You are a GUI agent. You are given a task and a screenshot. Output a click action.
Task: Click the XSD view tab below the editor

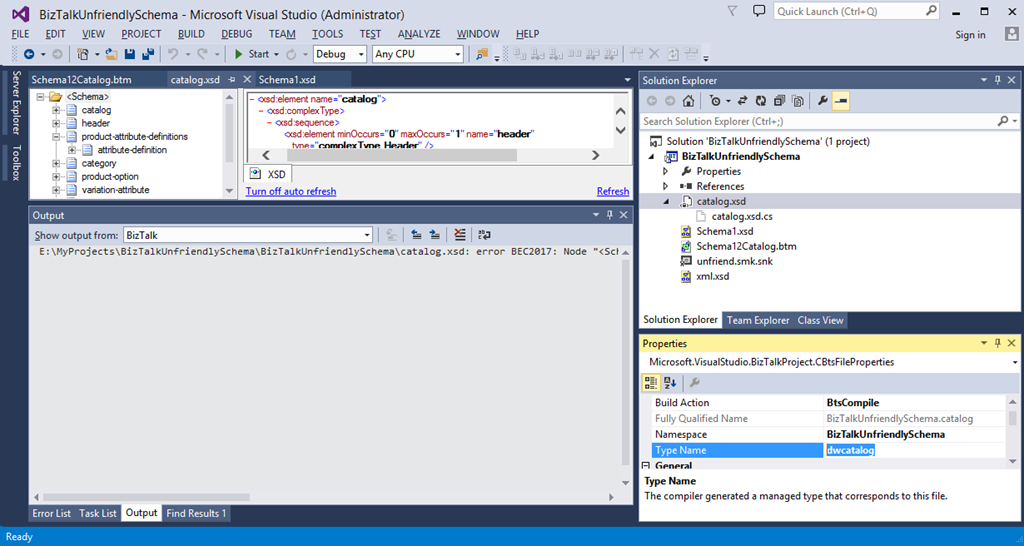[x=268, y=174]
